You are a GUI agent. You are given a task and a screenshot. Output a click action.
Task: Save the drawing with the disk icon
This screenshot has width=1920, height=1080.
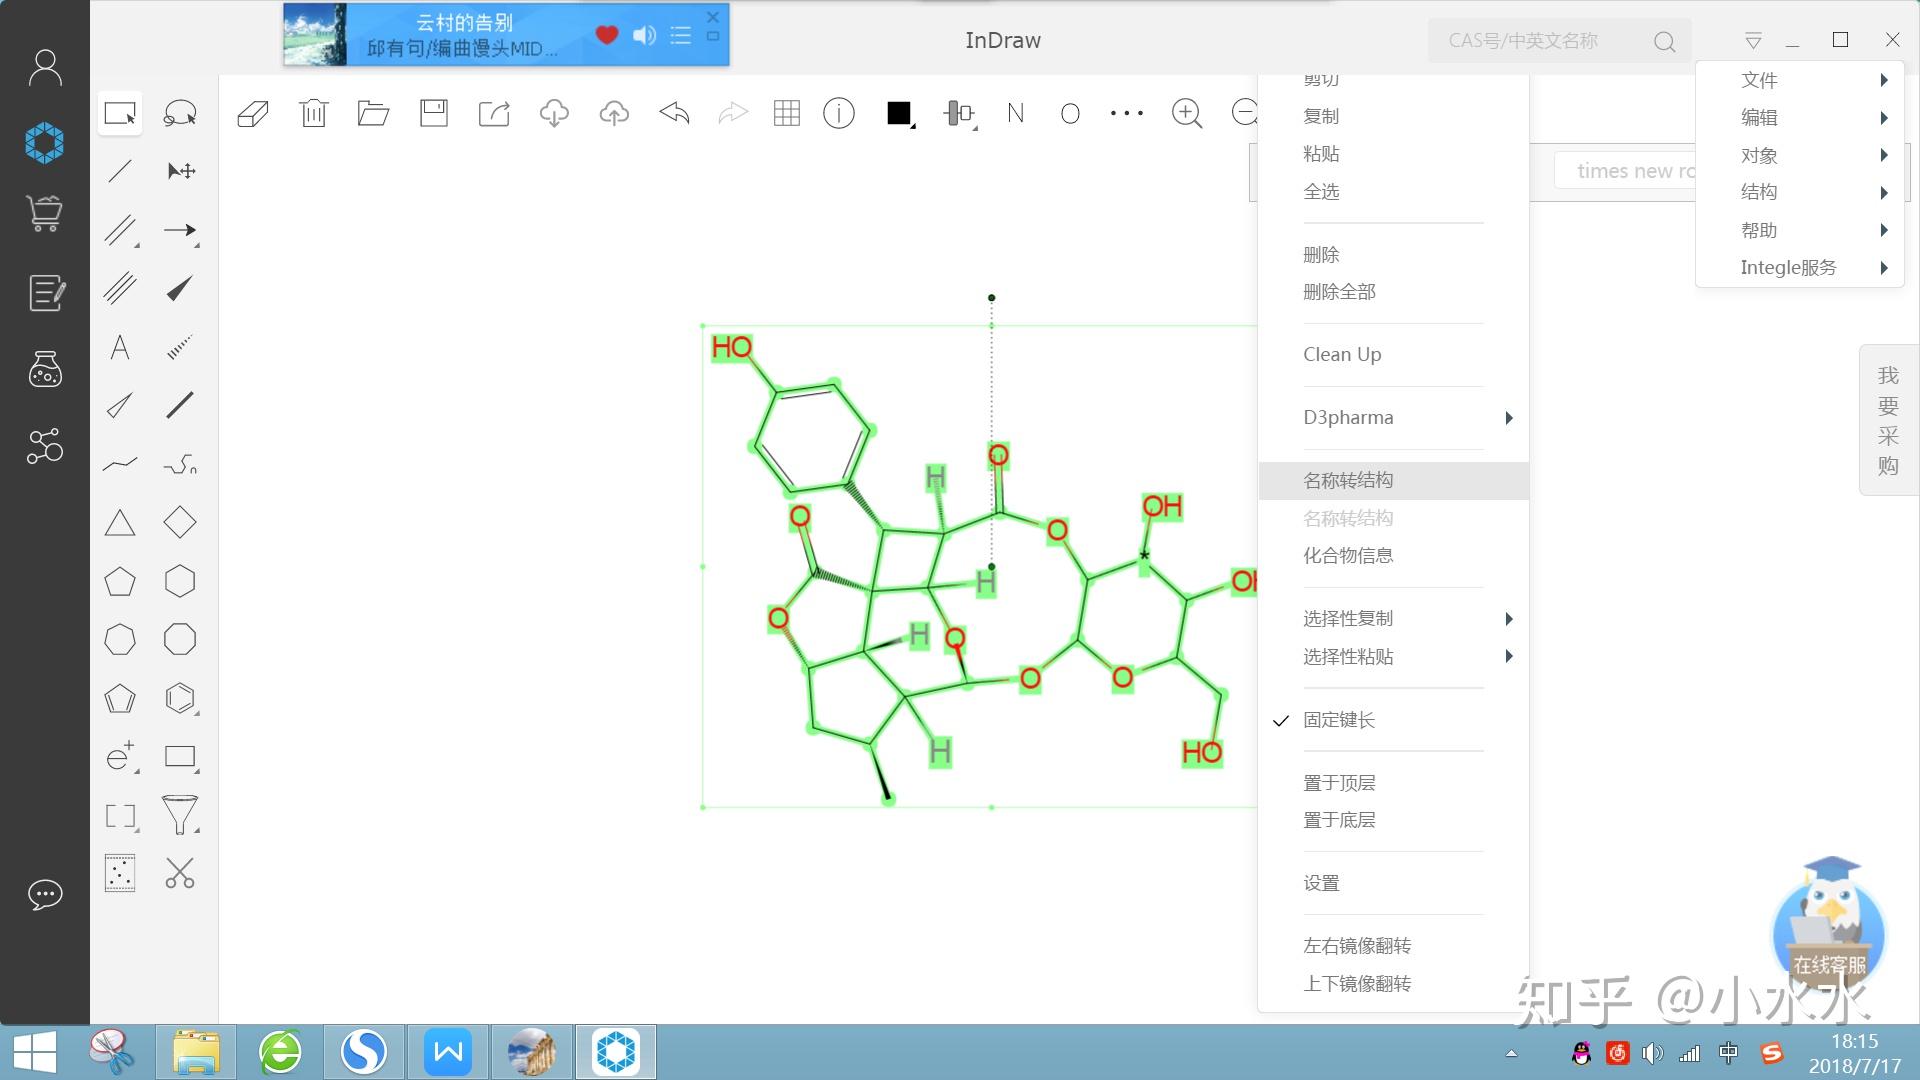click(x=433, y=113)
